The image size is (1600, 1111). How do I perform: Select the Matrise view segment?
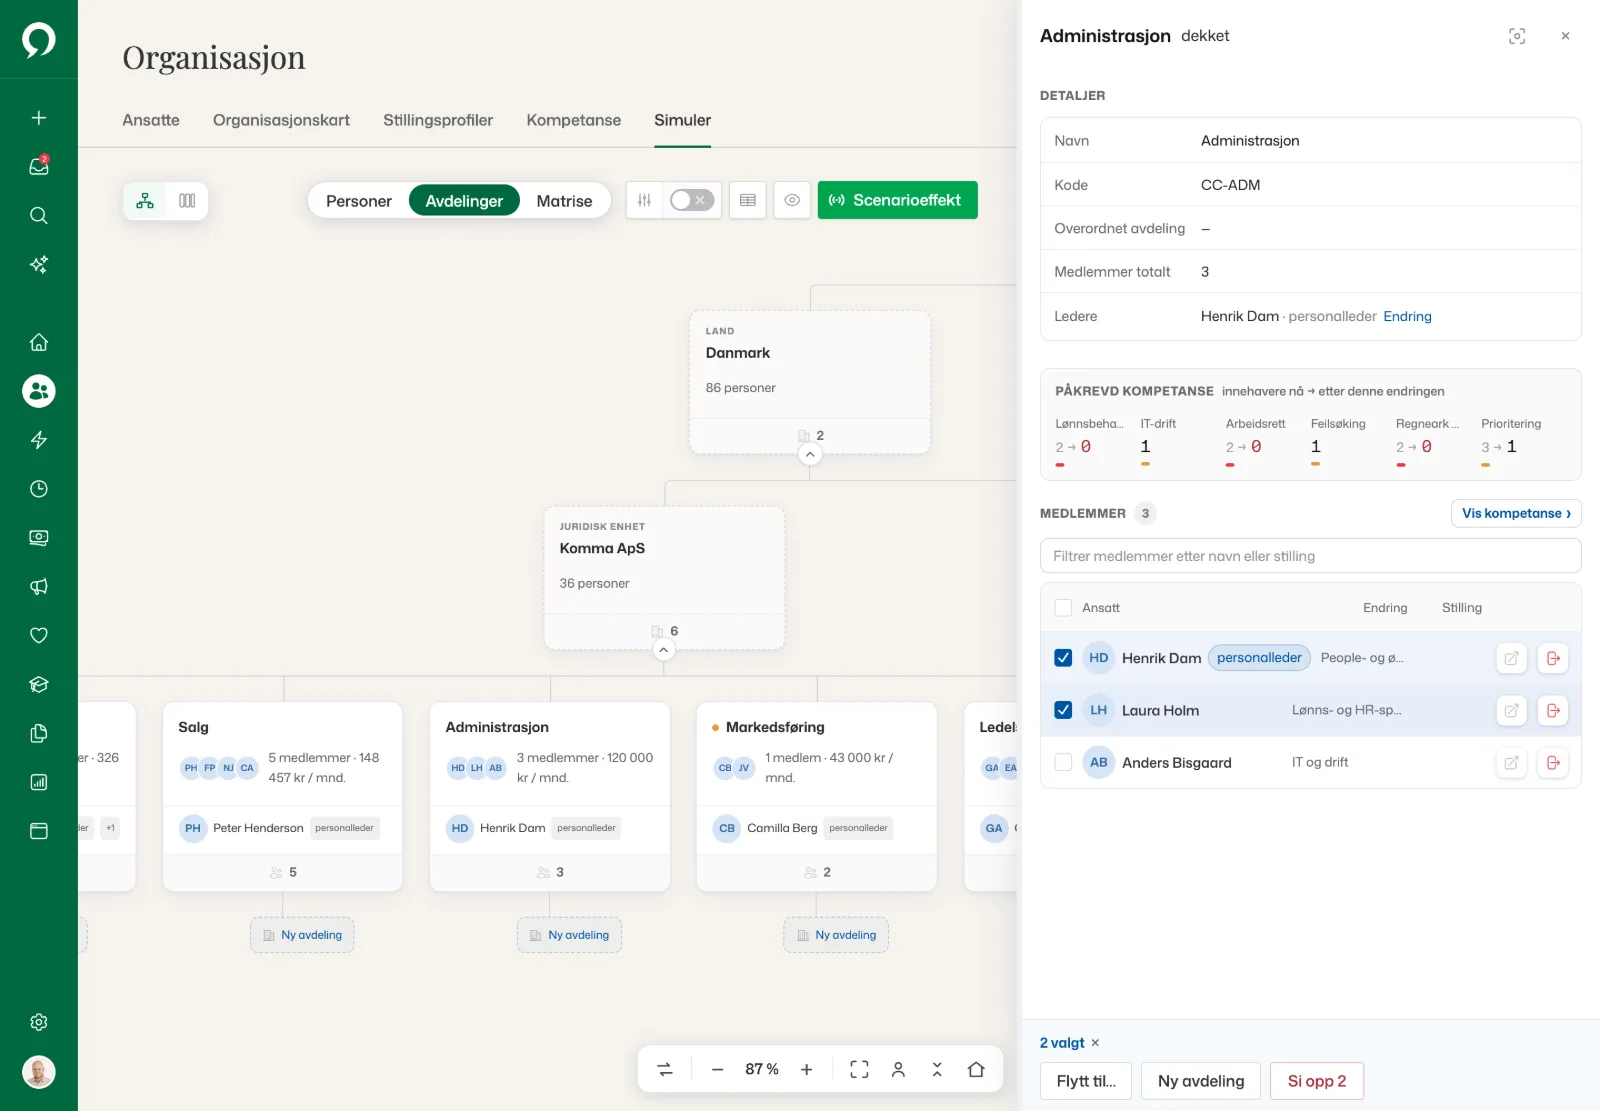[x=564, y=201]
